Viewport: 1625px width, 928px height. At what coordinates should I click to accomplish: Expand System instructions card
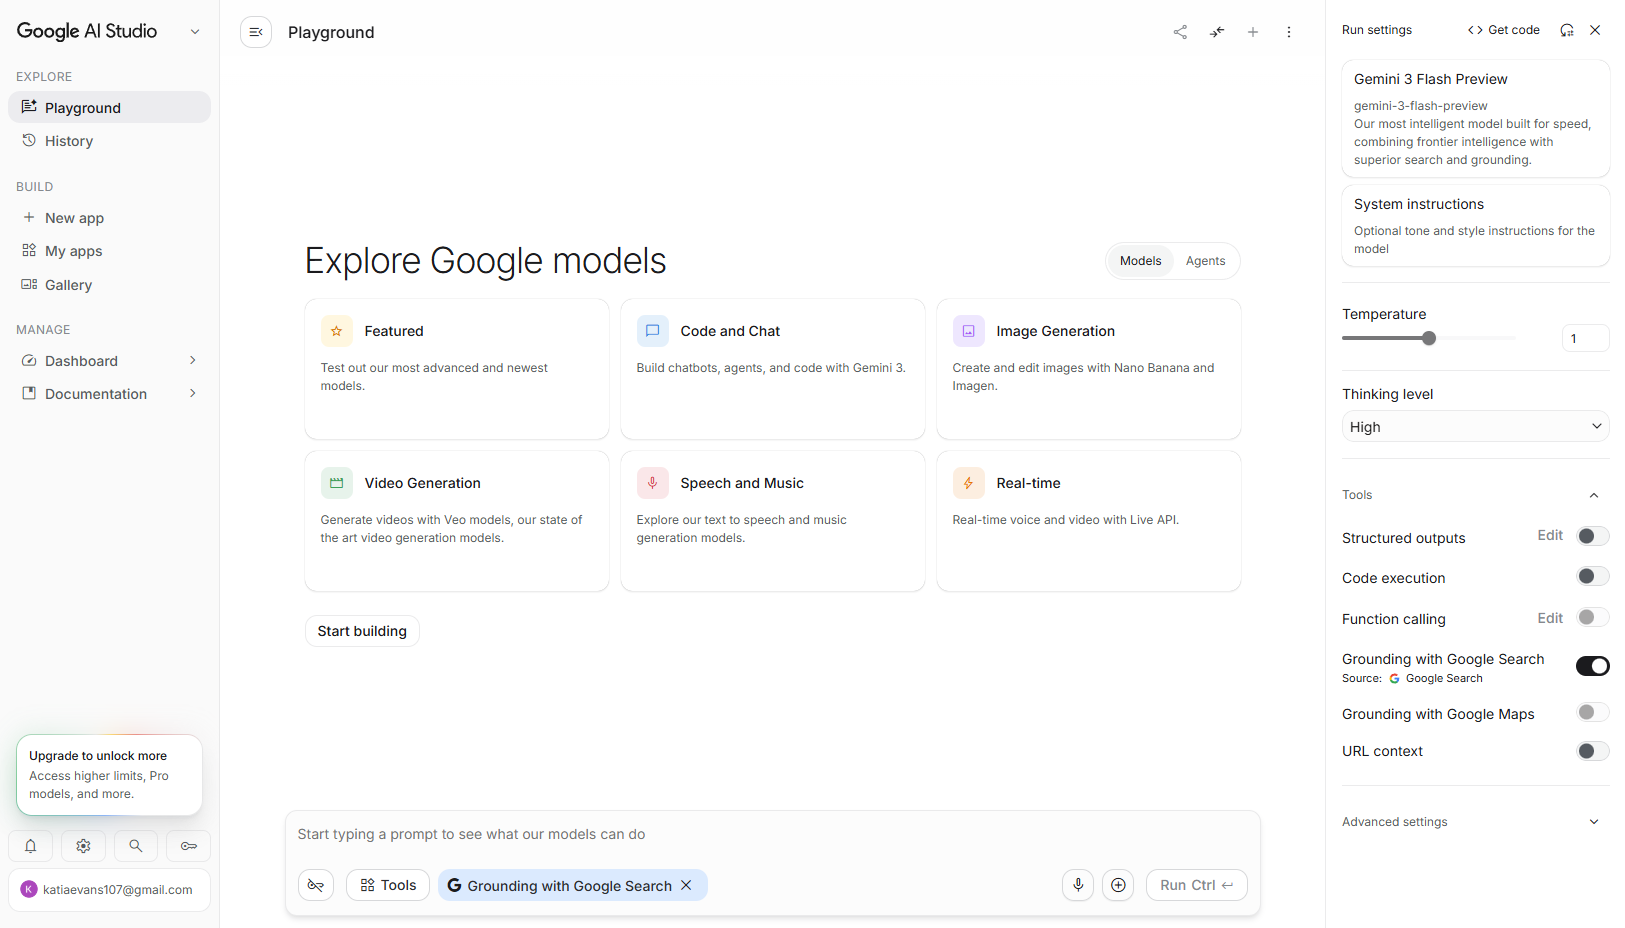1476,226
